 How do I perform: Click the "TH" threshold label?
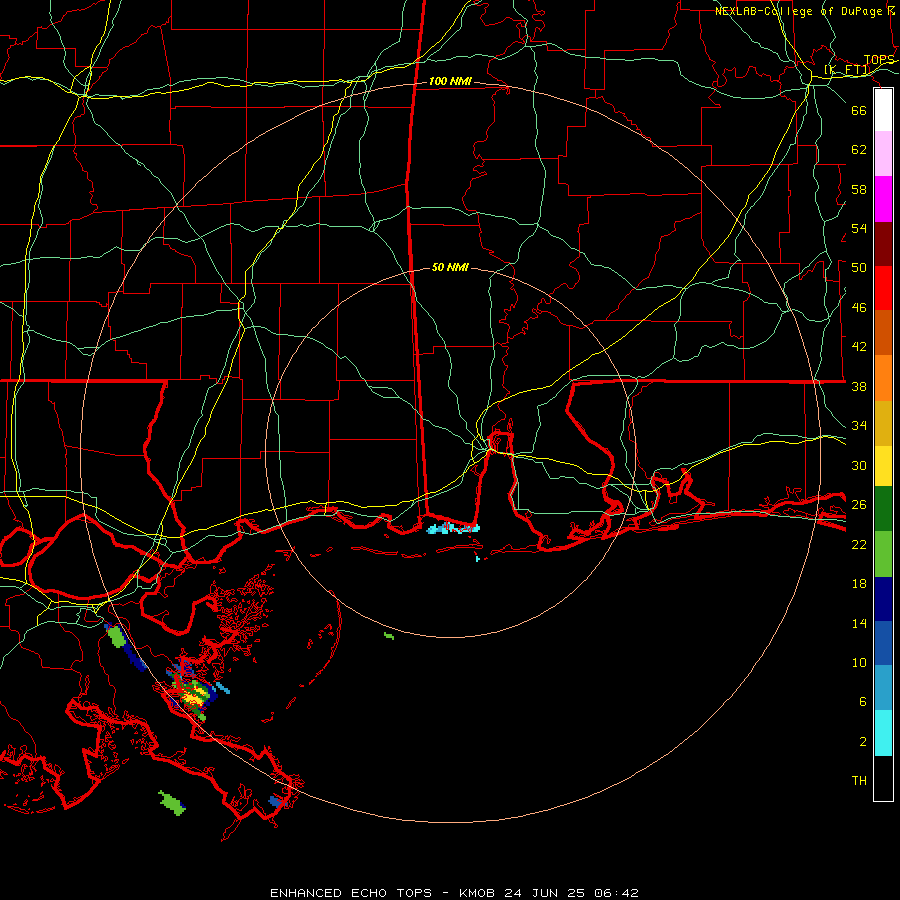[x=859, y=781]
